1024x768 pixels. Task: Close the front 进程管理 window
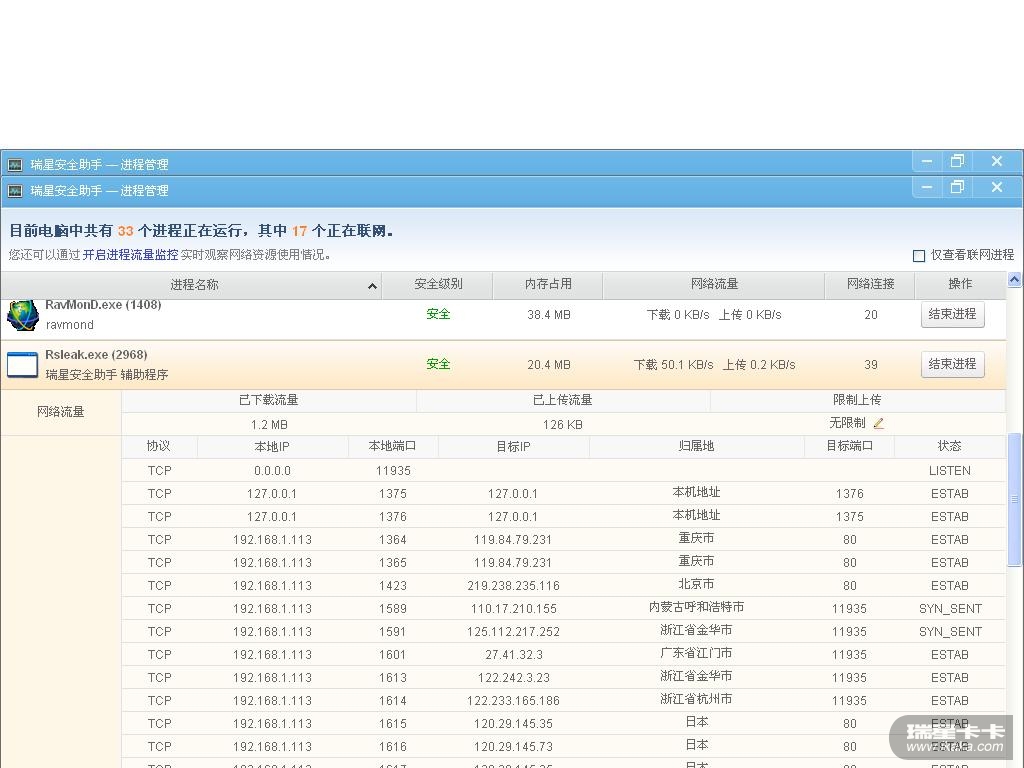pyautogui.click(x=997, y=187)
